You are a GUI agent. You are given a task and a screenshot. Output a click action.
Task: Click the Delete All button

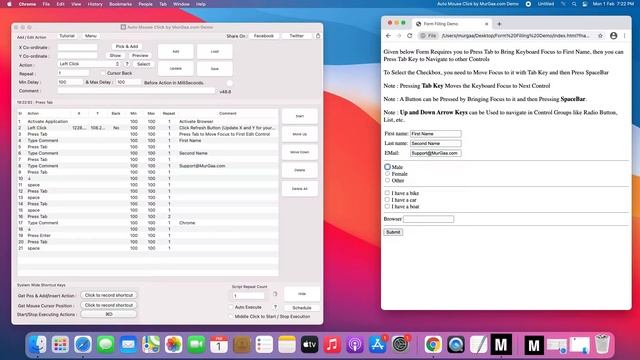(300, 189)
